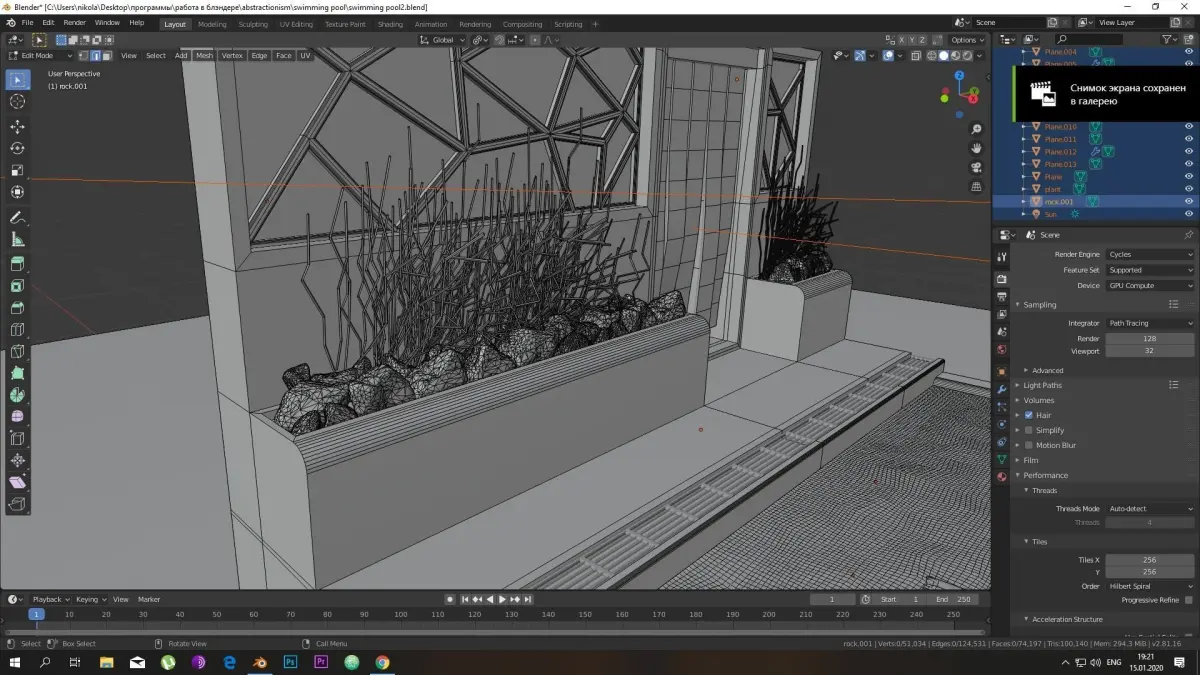The image size is (1200, 675).
Task: Switch to the Modeling workspace tab
Action: pos(212,24)
